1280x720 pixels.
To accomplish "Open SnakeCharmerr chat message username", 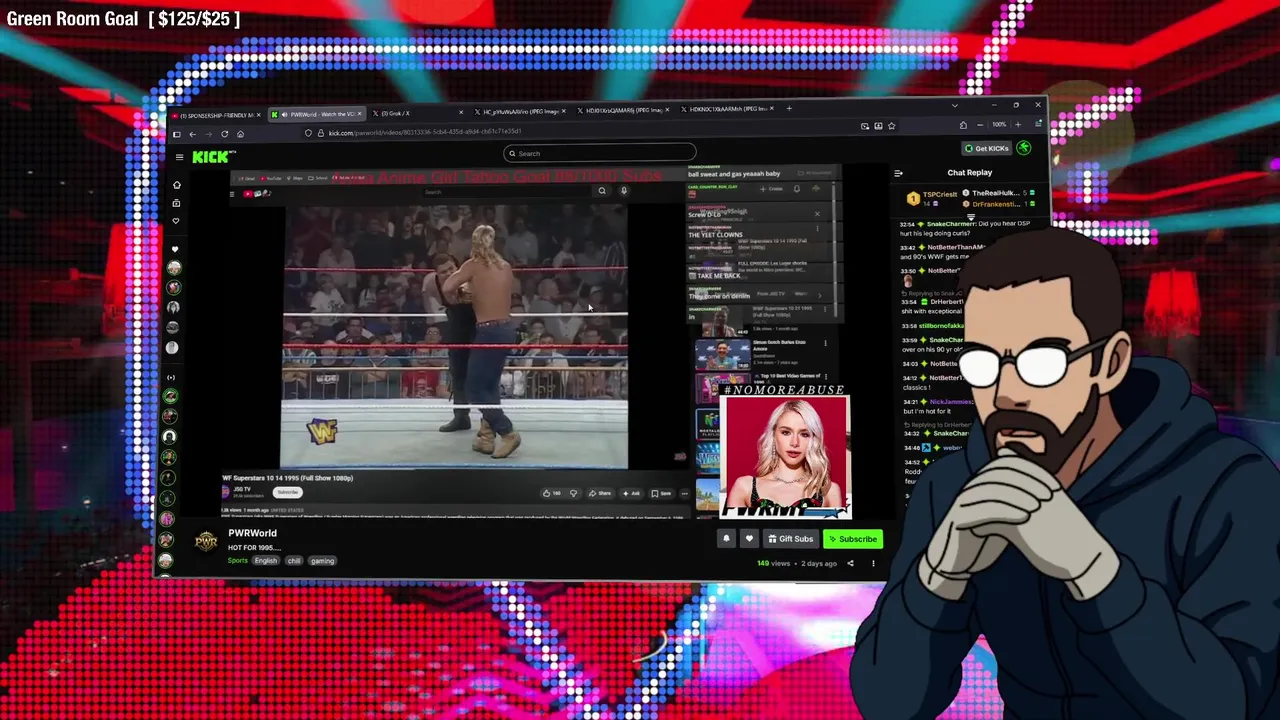I will coord(951,224).
